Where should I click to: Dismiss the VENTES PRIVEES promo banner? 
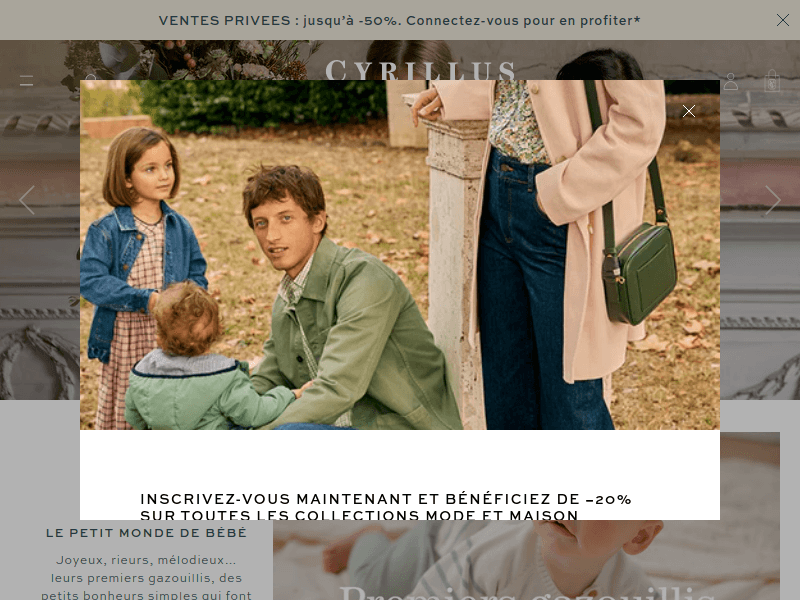click(782, 20)
